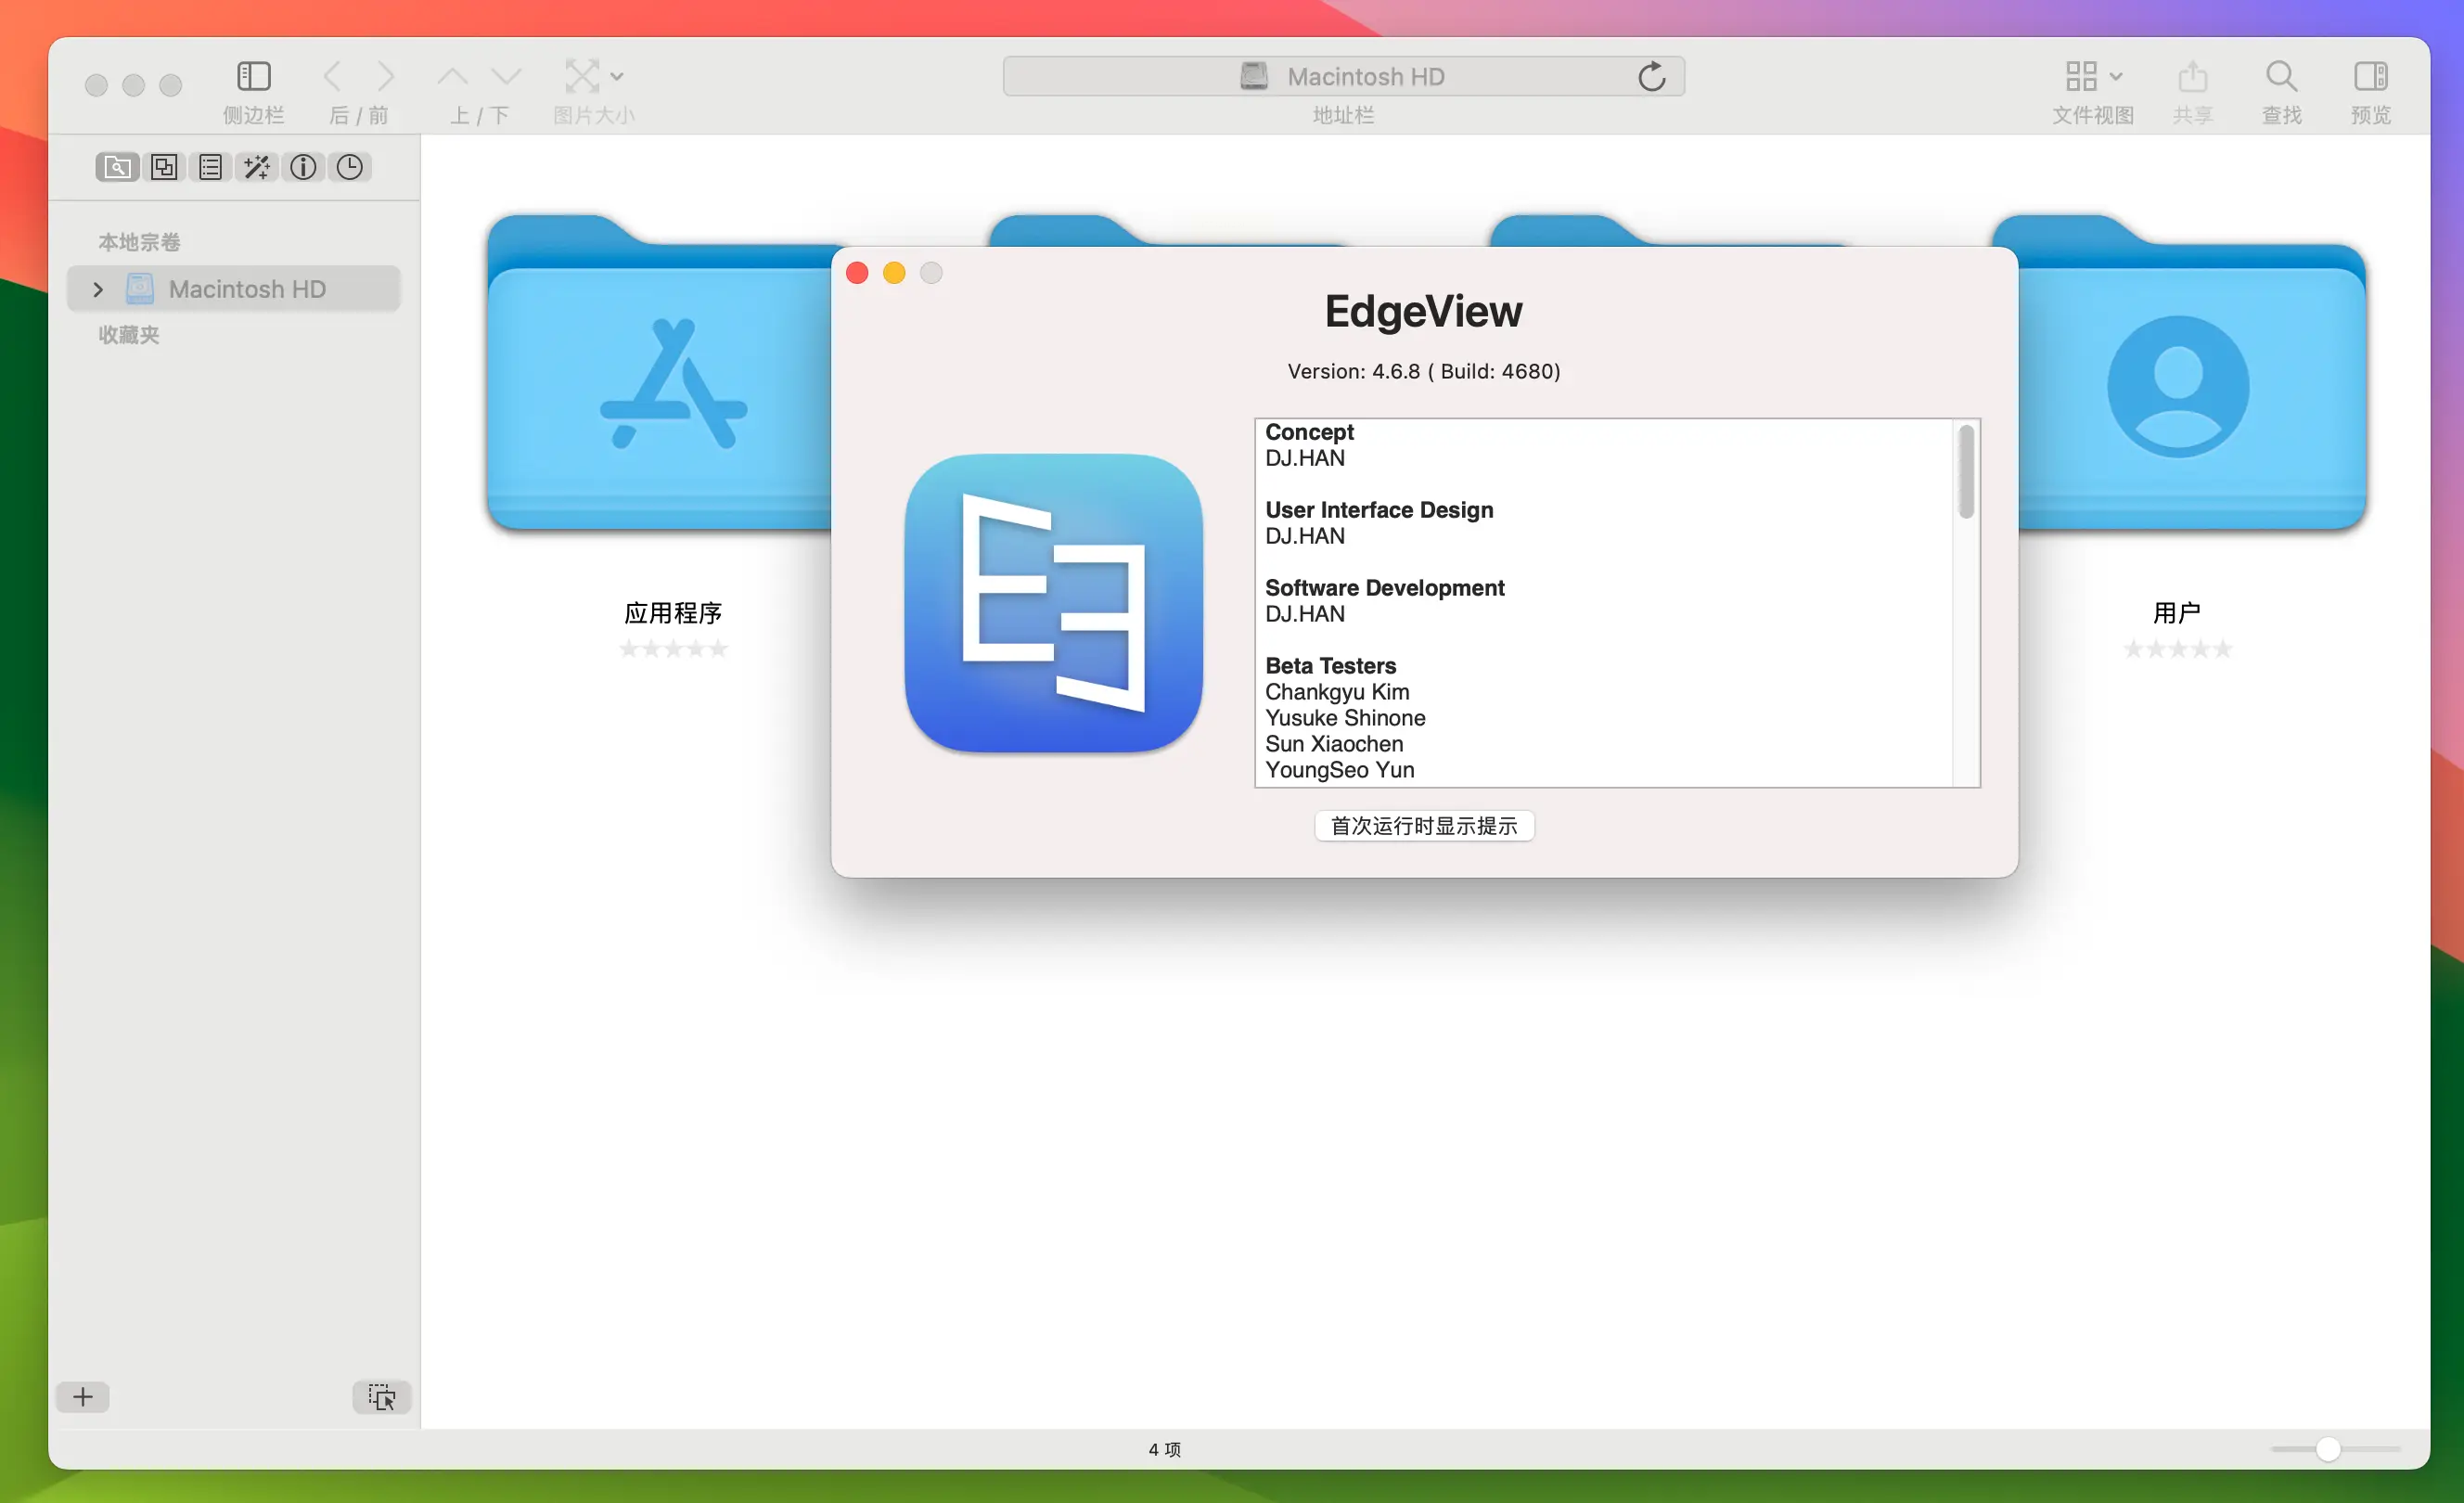Screen dimensions: 2464x1503
Task: Open the 文件视图 view mode dropdown
Action: tap(2093, 77)
